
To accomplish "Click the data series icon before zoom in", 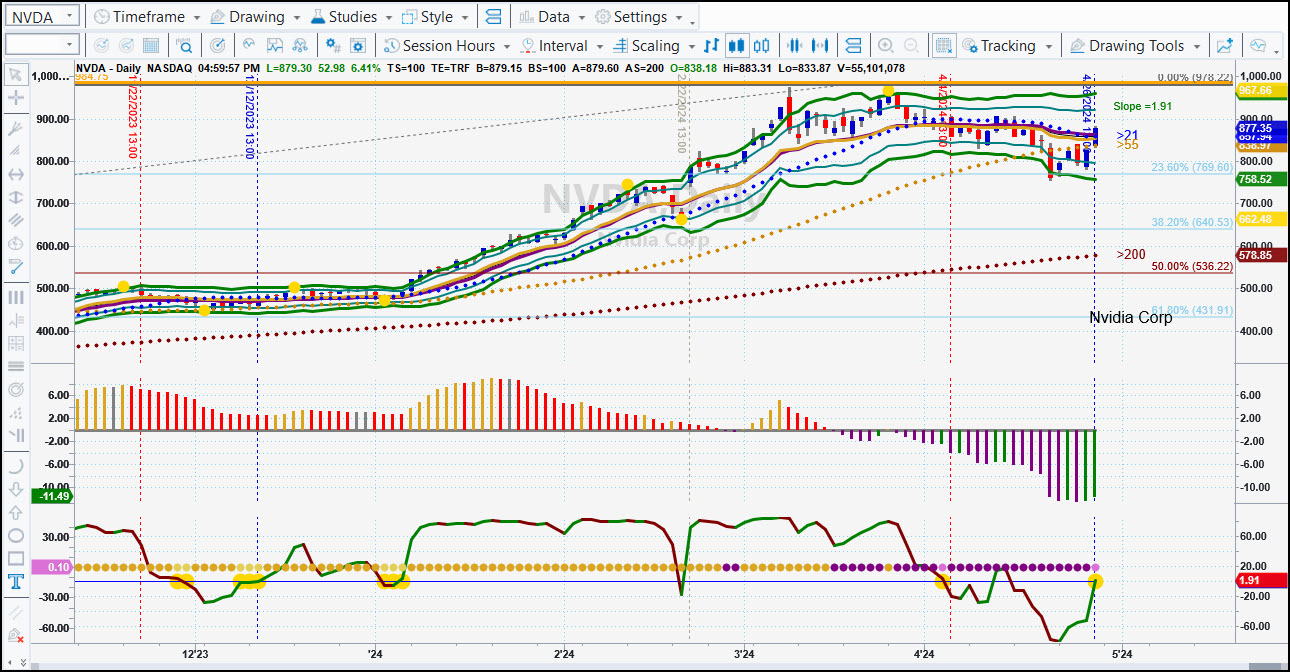I will (853, 45).
